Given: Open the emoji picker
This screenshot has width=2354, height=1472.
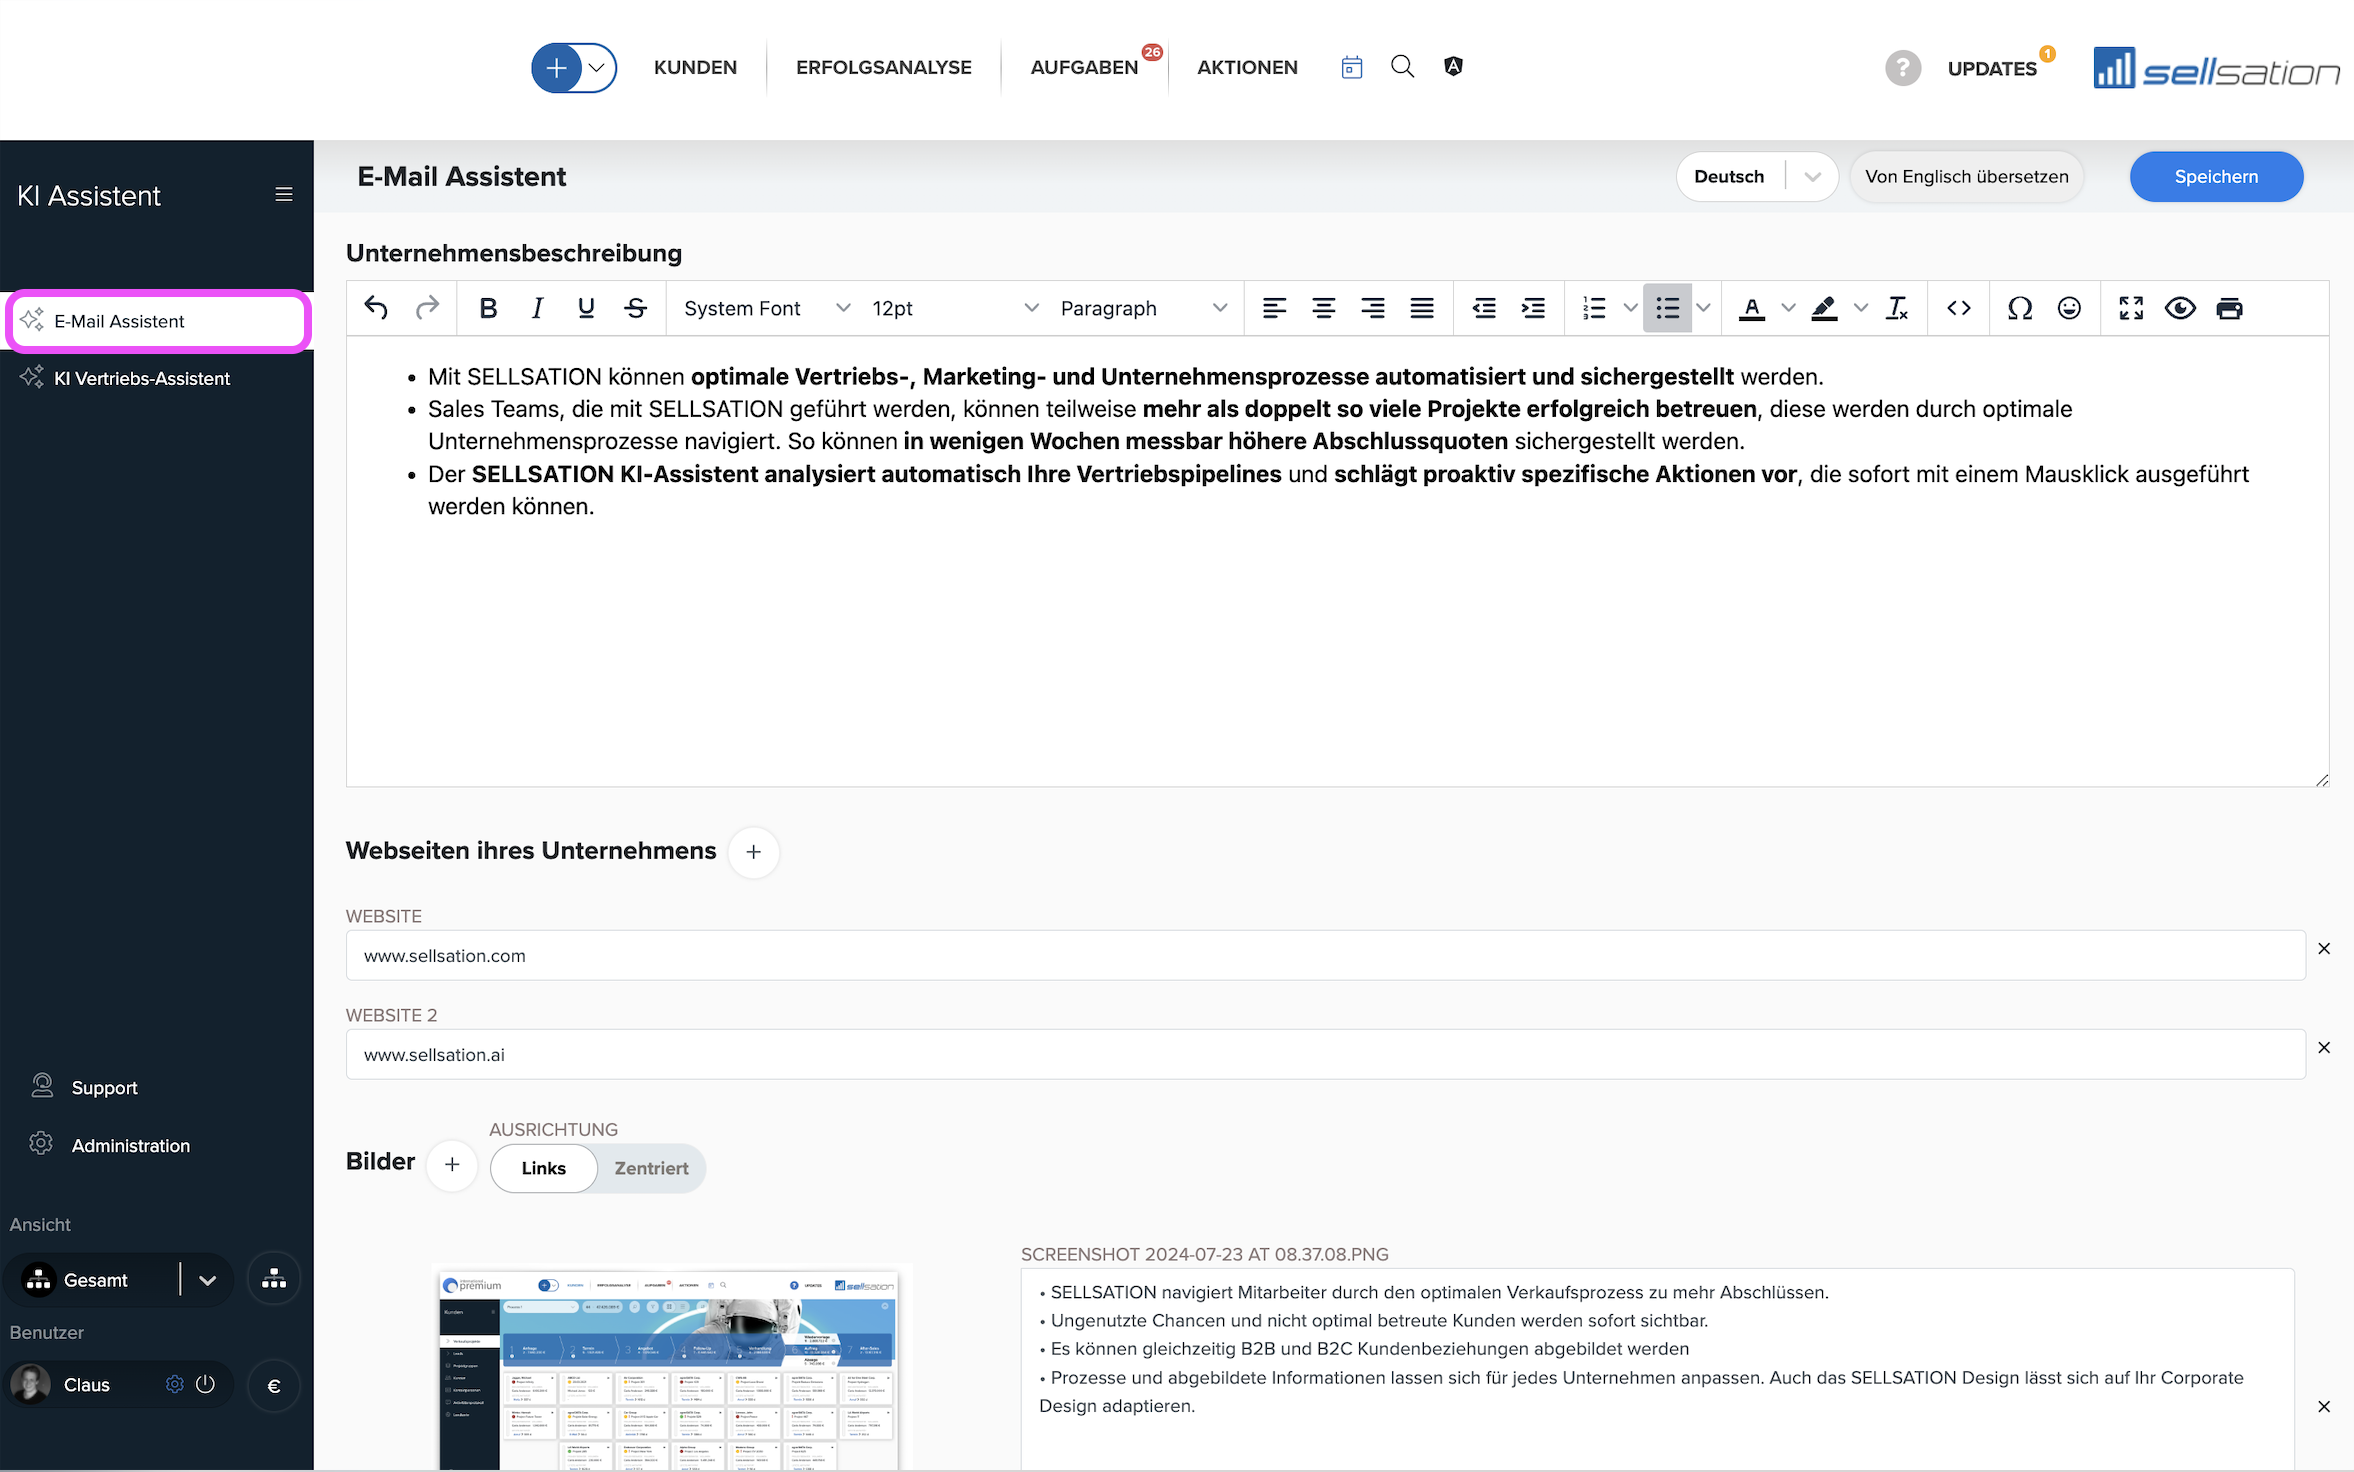Looking at the screenshot, I should pyautogui.click(x=2069, y=308).
